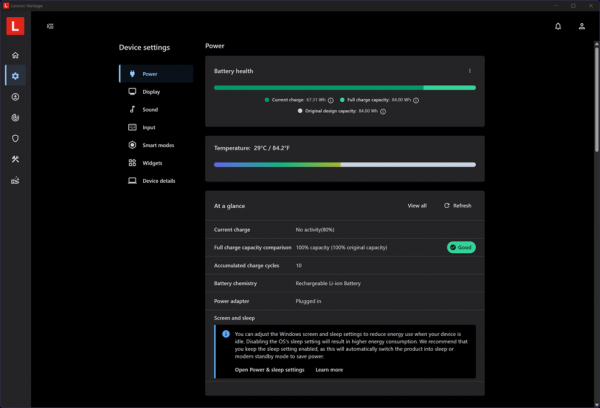Image resolution: width=600 pixels, height=408 pixels.
Task: Click the Good status badge
Action: coord(461,247)
